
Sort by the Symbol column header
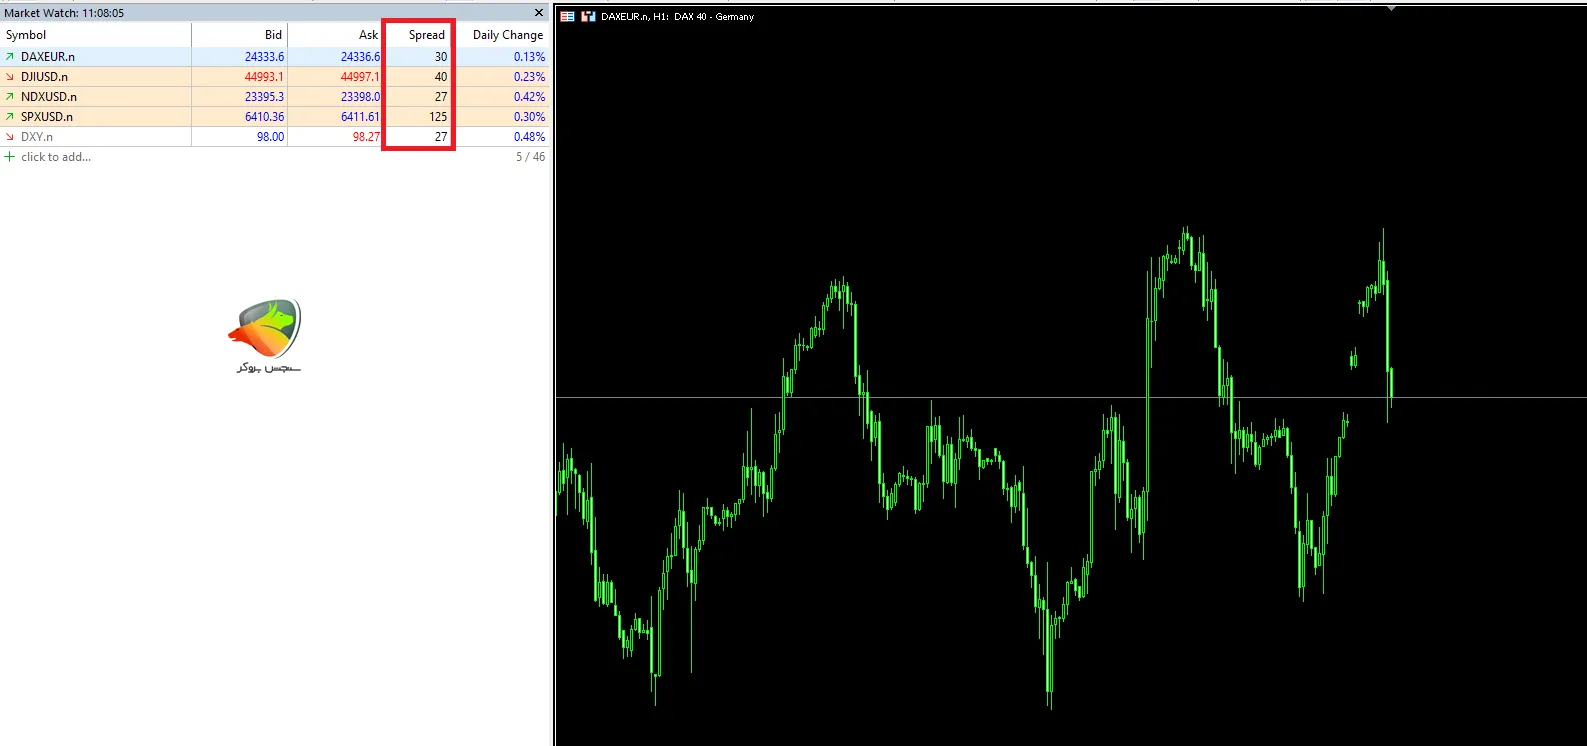26,35
